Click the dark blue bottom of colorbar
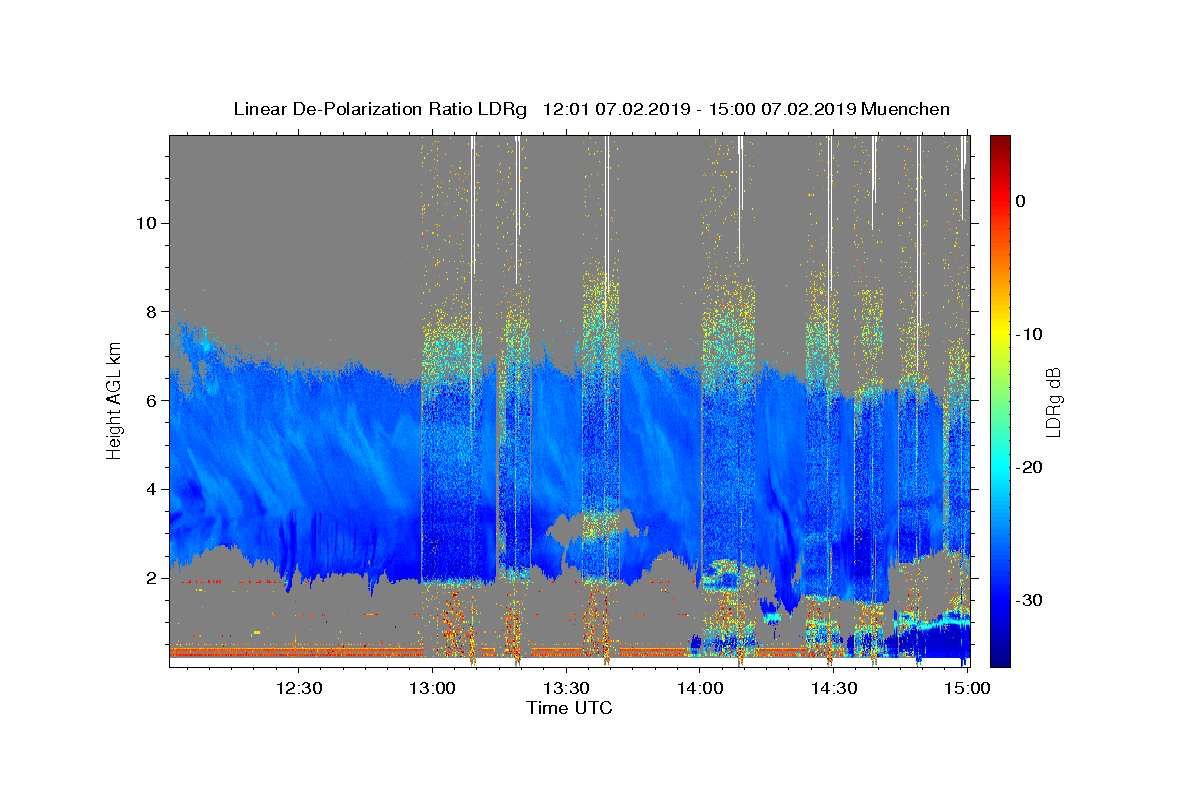Viewport: 1200px width, 800px height. [1000, 658]
